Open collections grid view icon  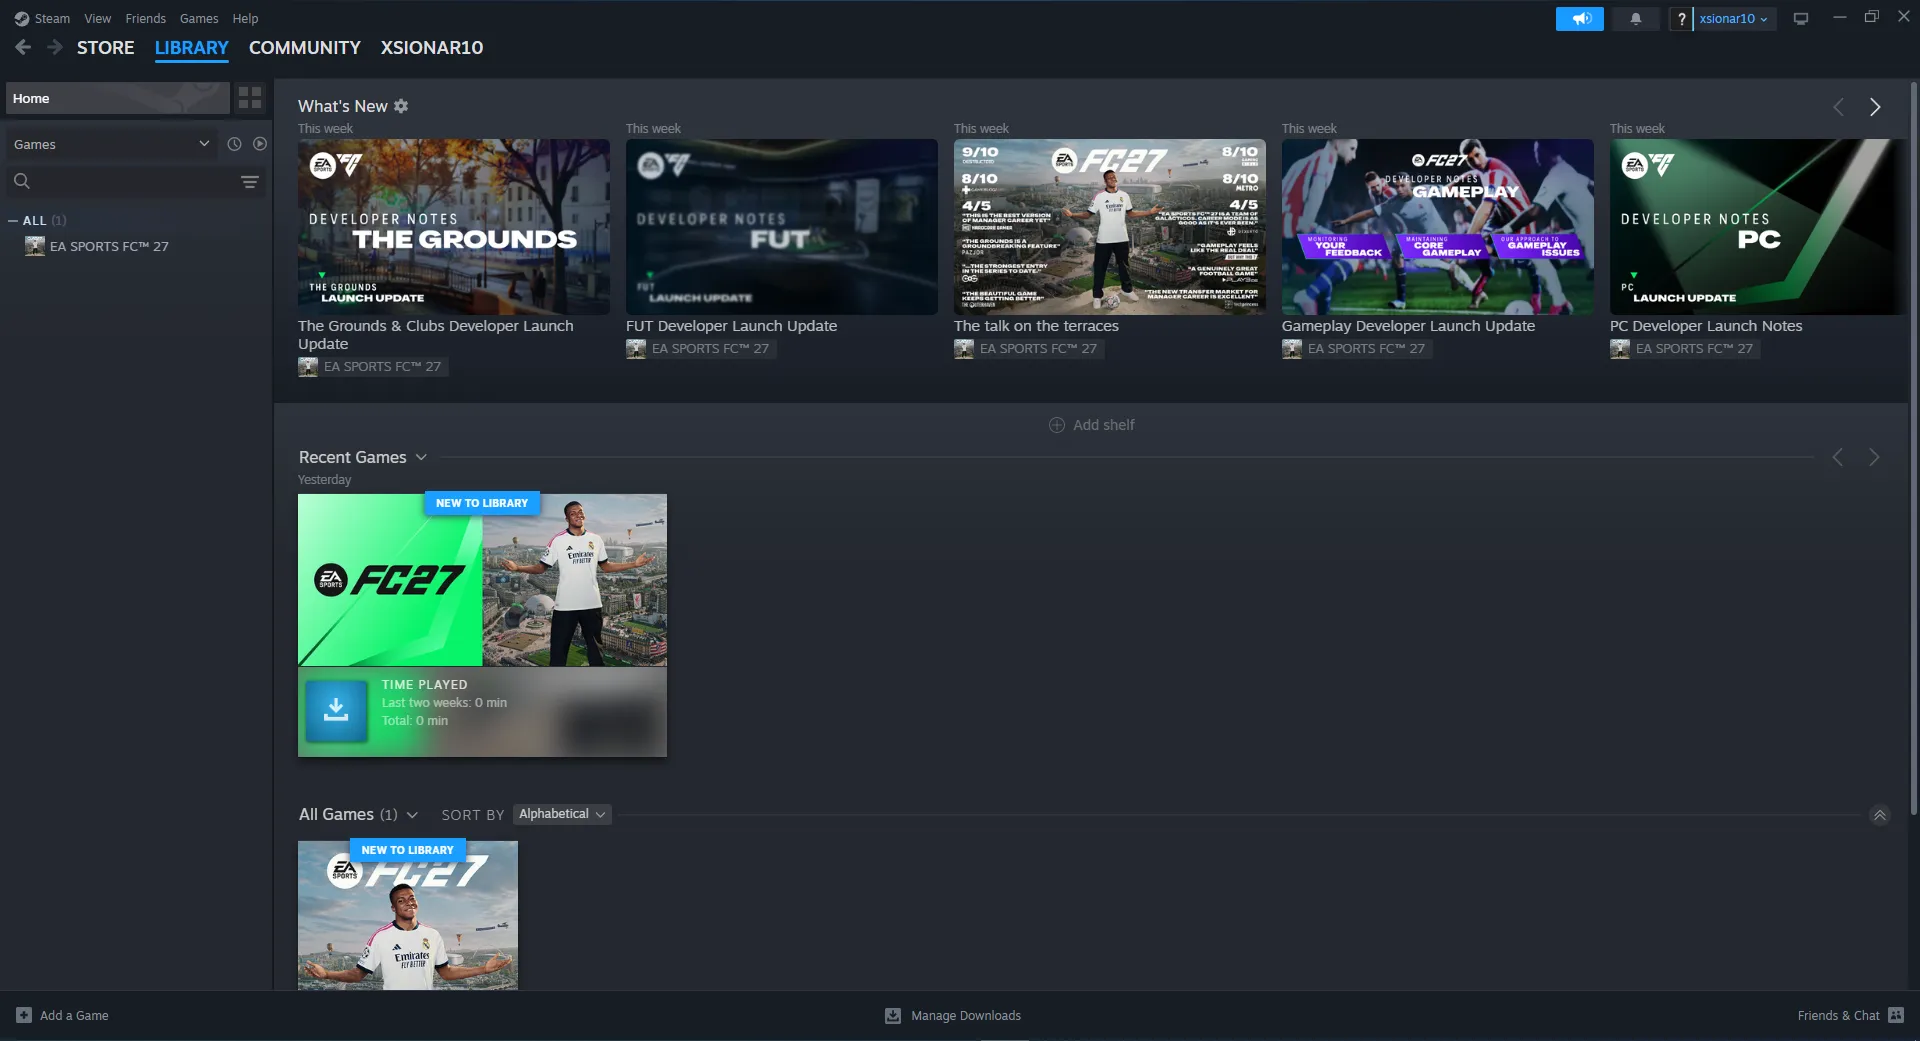[250, 98]
